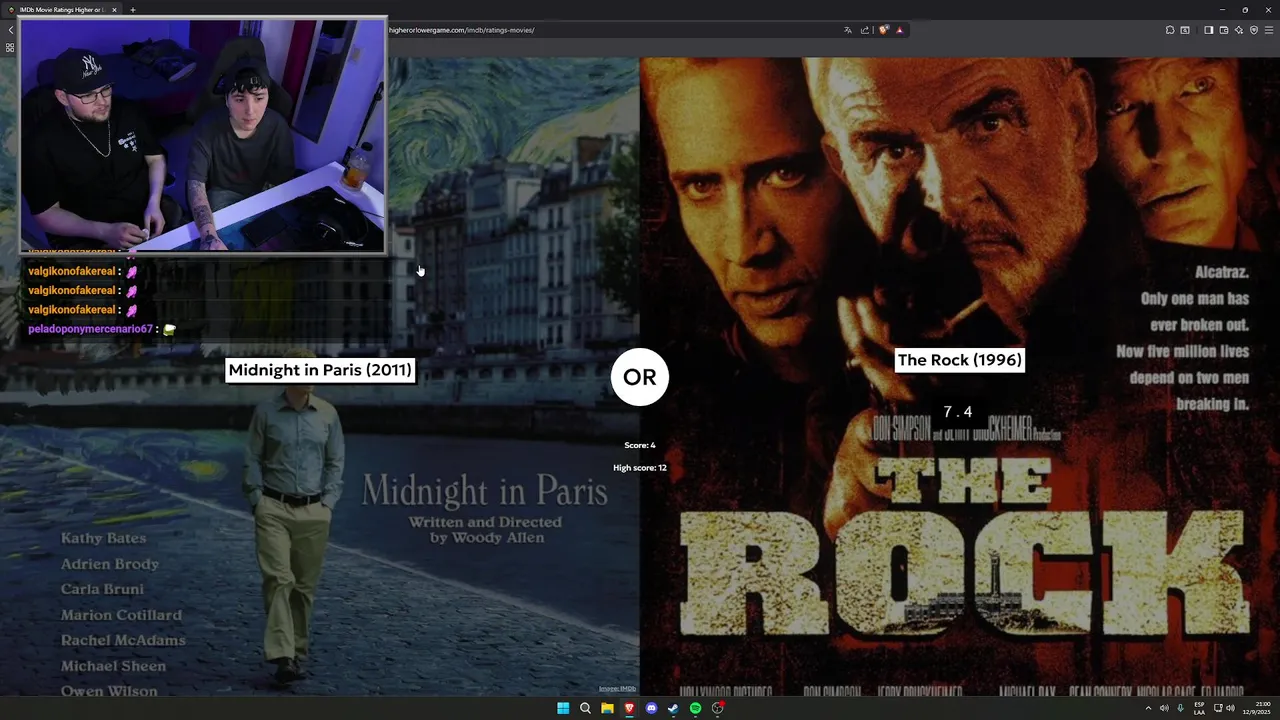Screen dimensions: 1280x720
Task: Open the Windows Start menu
Action: (x=563, y=708)
